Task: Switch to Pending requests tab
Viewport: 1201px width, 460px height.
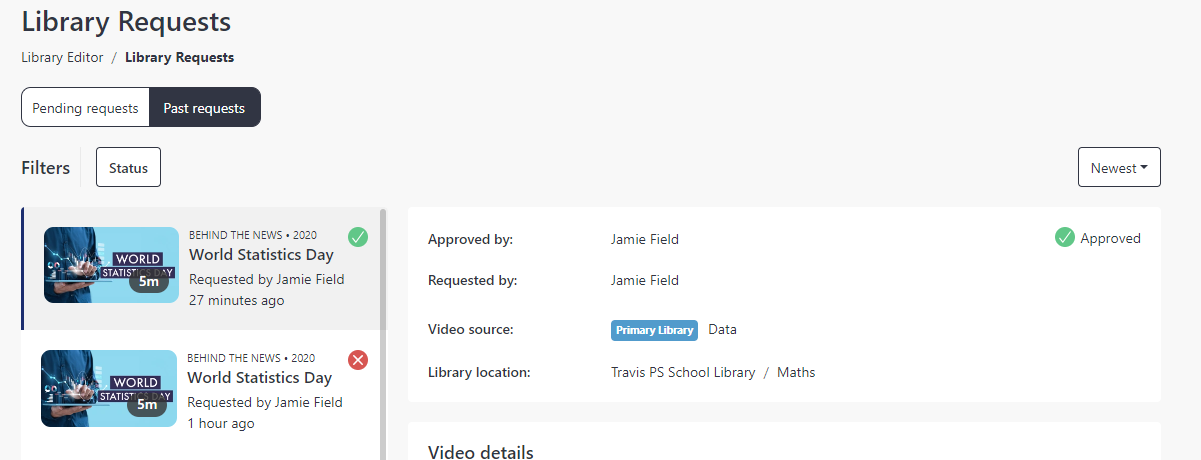Action: click(x=85, y=108)
